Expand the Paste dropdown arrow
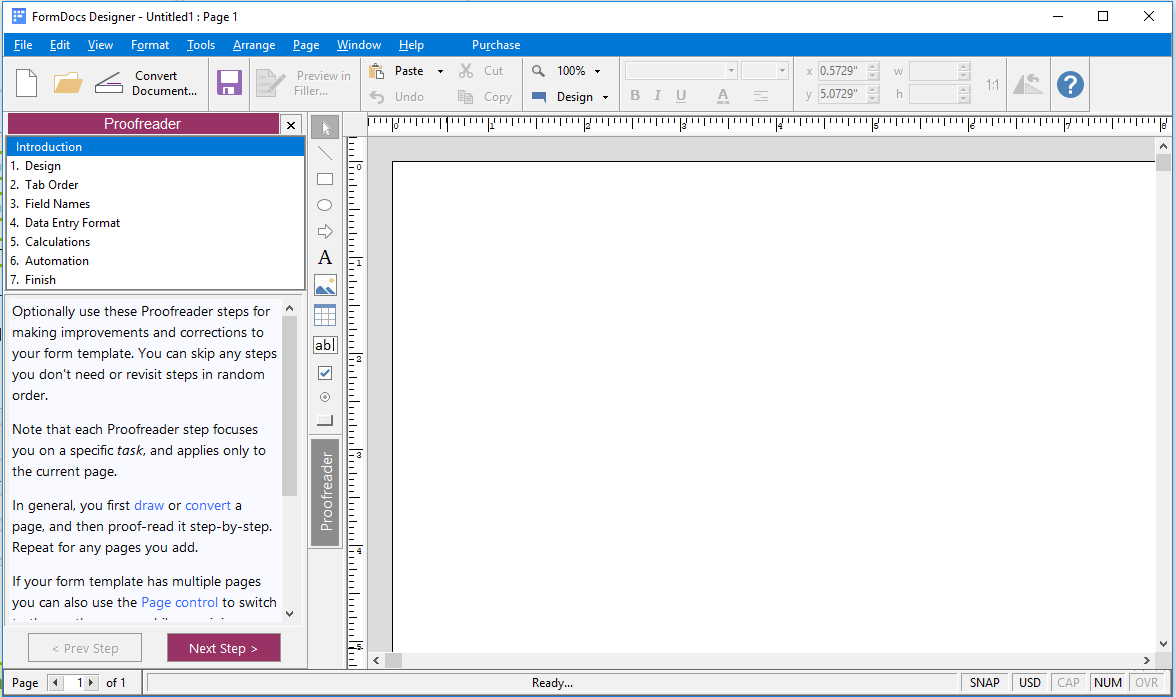The image size is (1176, 697). coord(440,71)
